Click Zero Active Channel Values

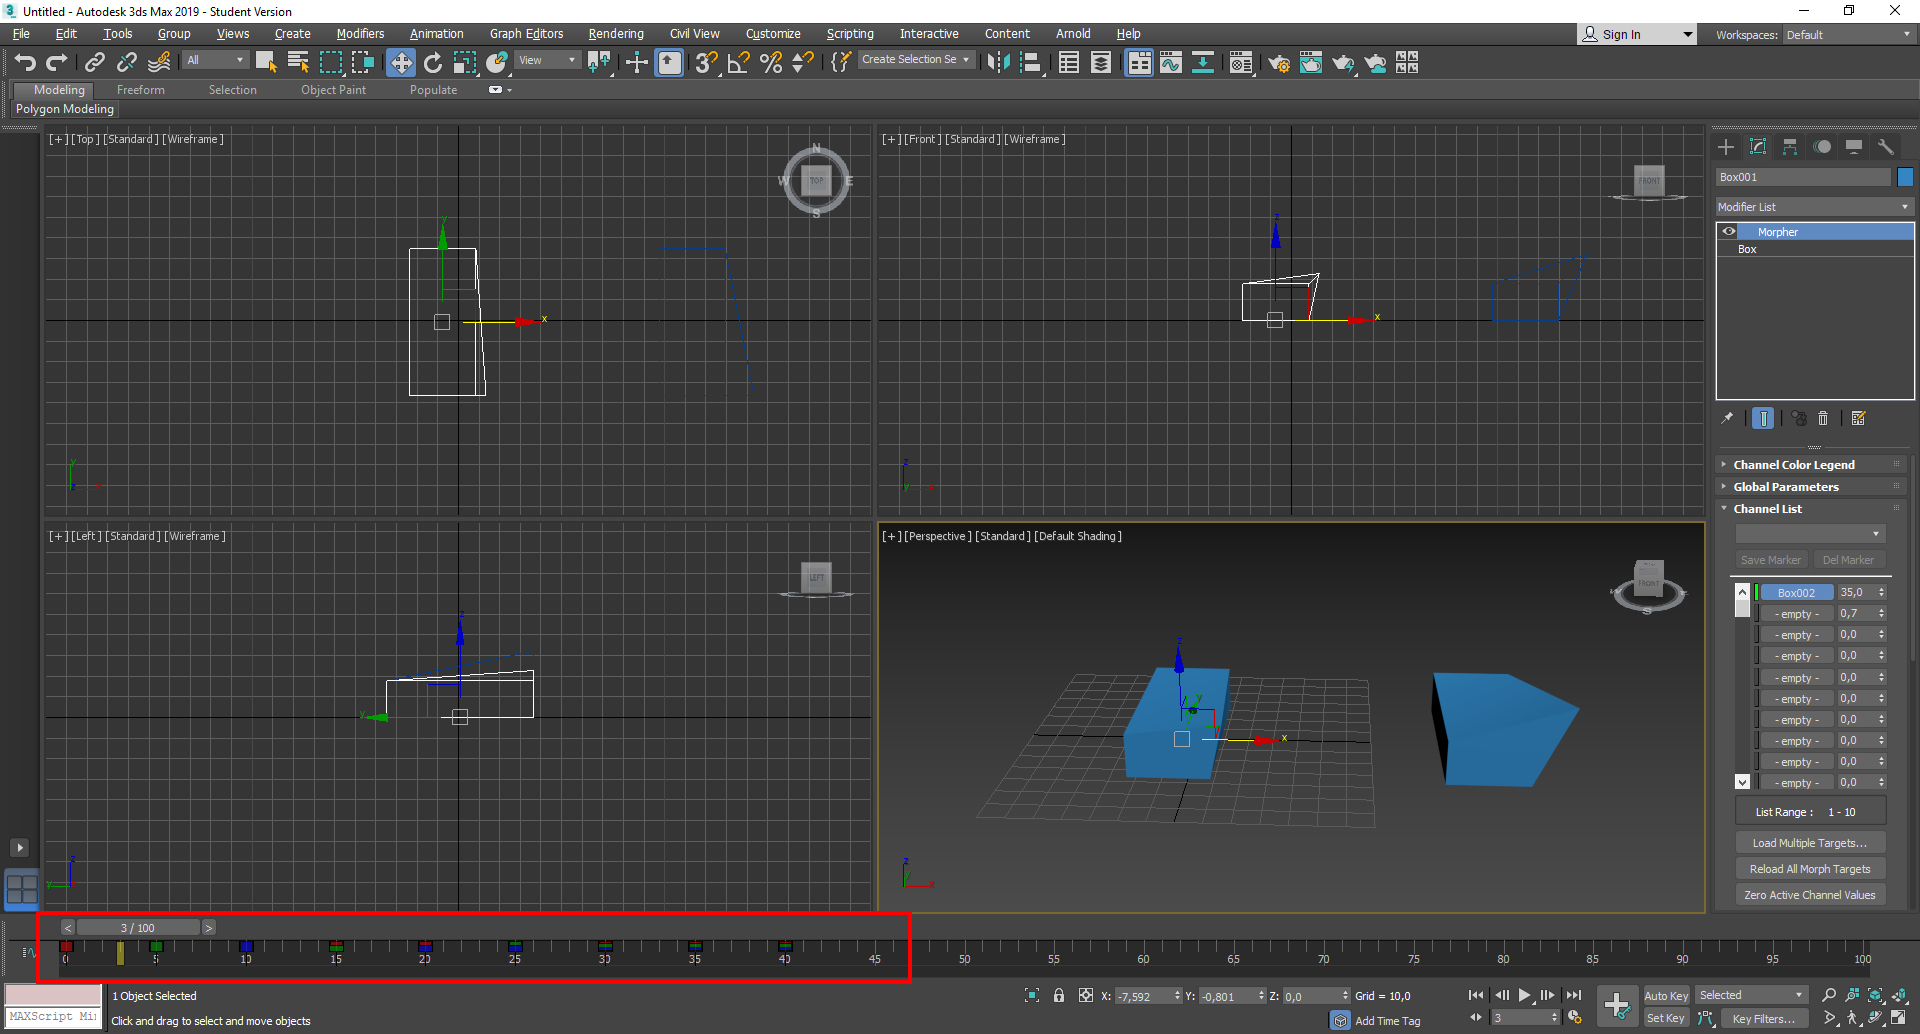click(x=1809, y=894)
